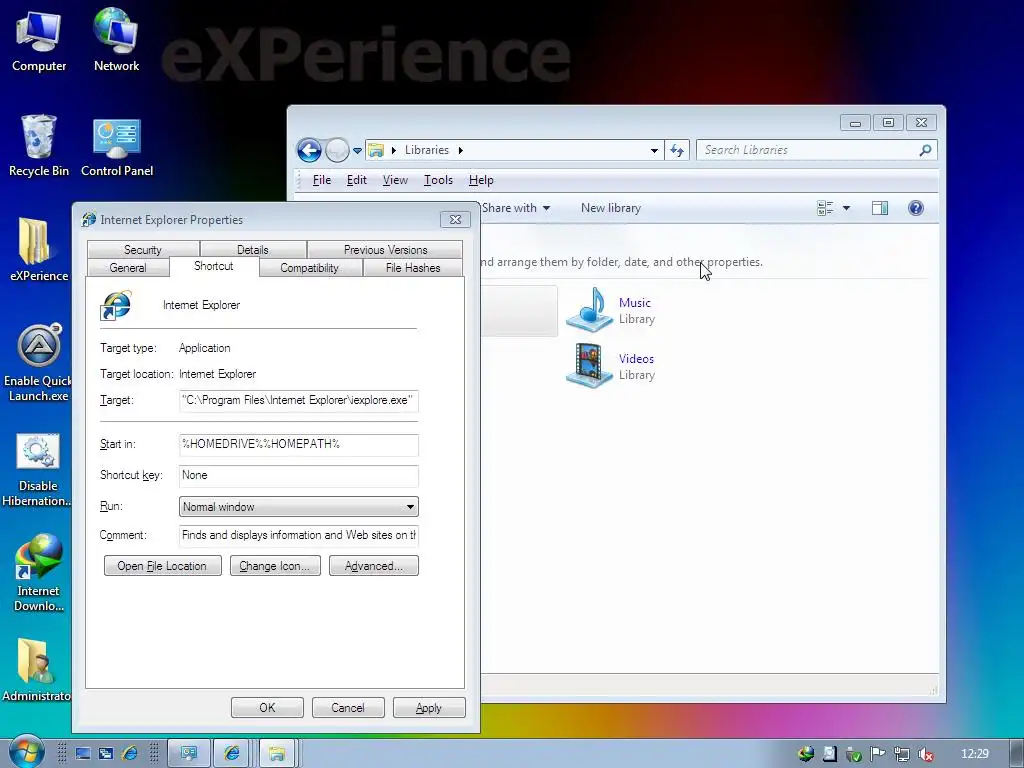Switch to the Compatibility tab

310,268
